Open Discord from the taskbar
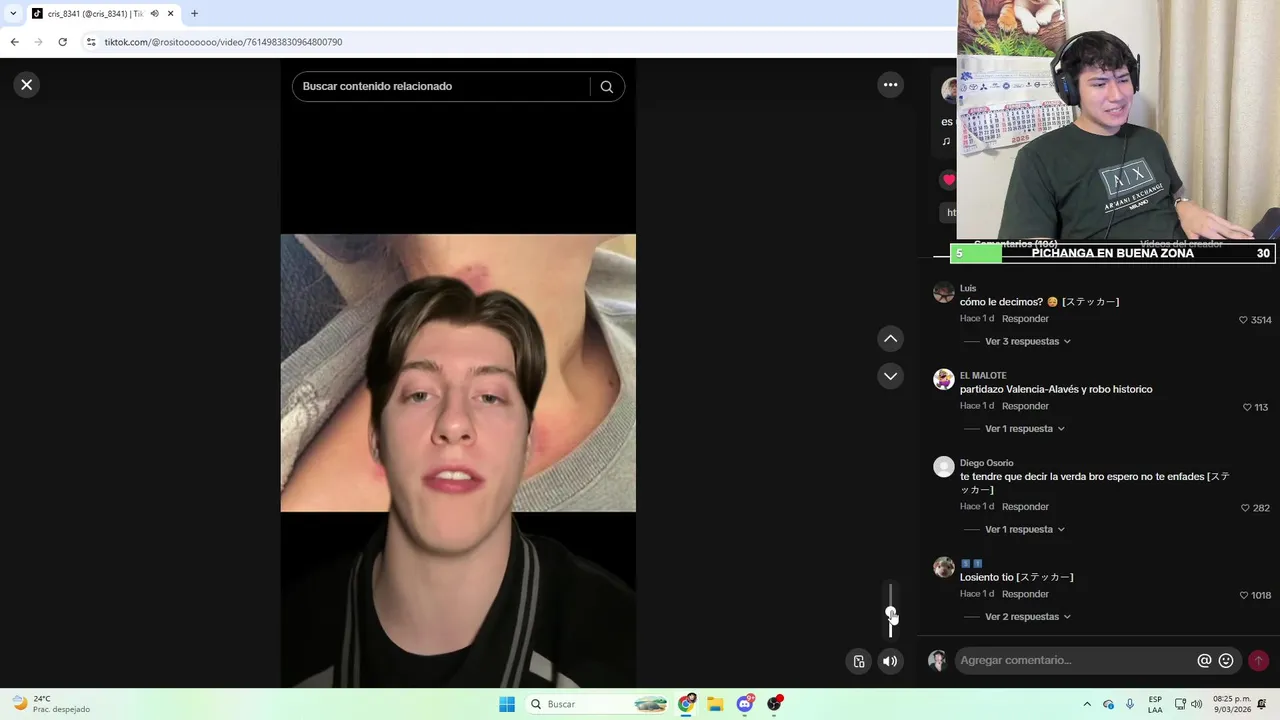Viewport: 1280px width, 720px height. [x=745, y=704]
